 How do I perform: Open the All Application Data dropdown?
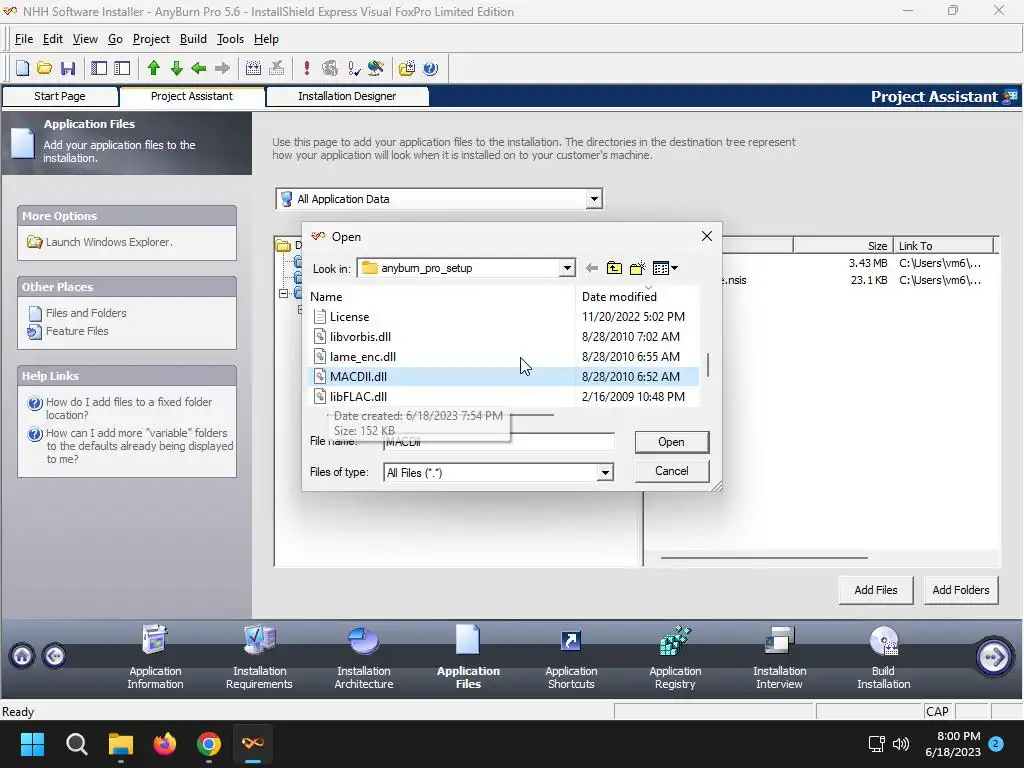tap(594, 199)
